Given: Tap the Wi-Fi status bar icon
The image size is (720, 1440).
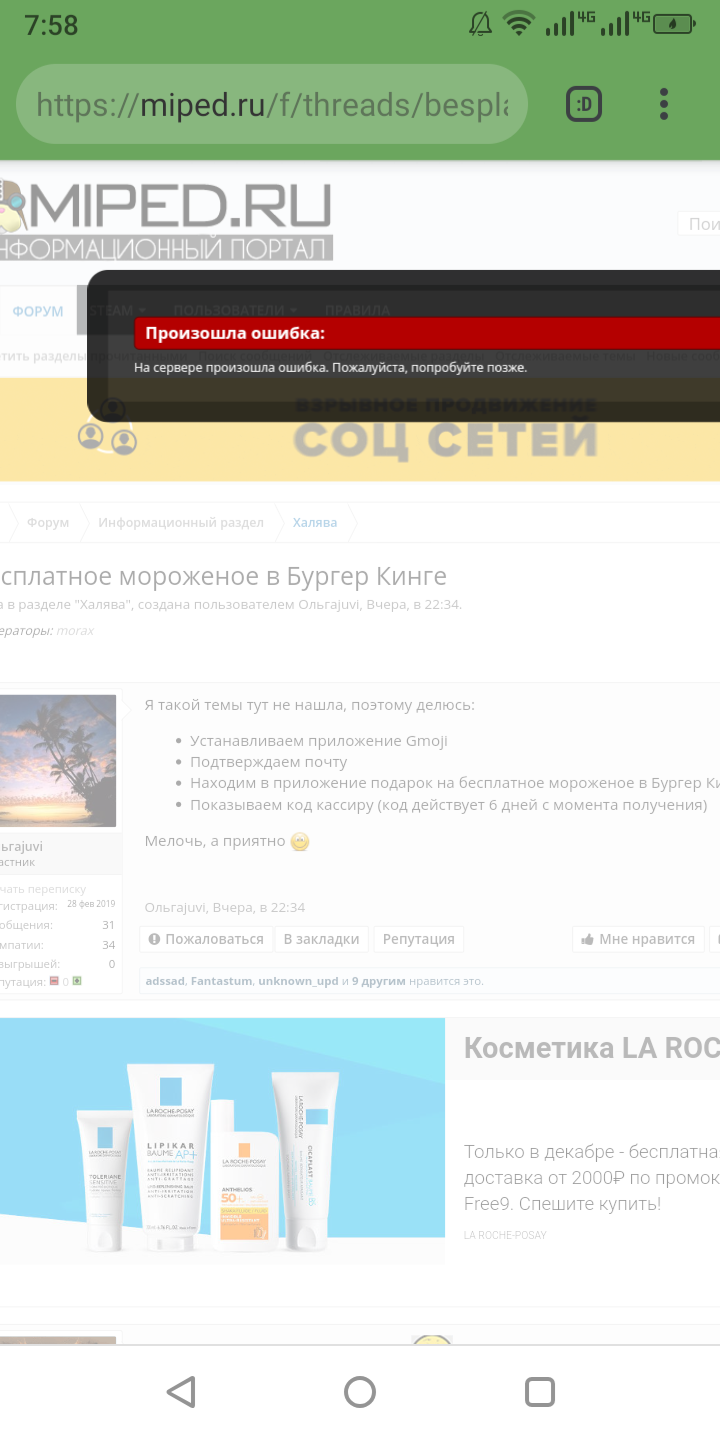Looking at the screenshot, I should coord(519,24).
